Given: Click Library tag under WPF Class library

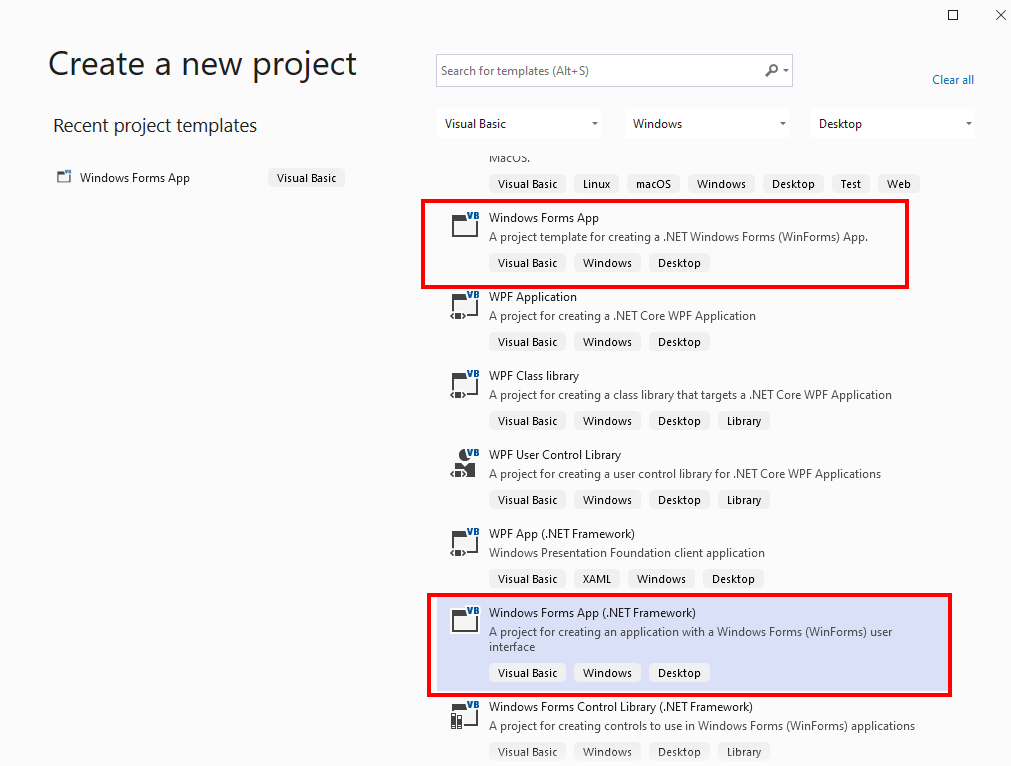Looking at the screenshot, I should (743, 421).
